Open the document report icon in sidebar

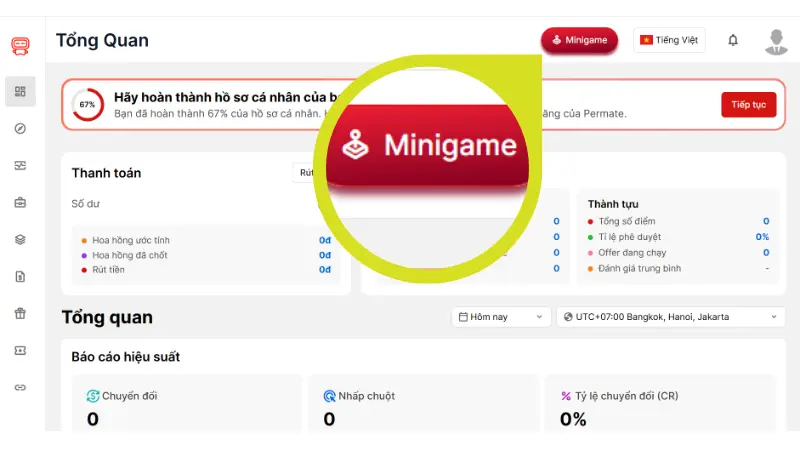(x=20, y=277)
